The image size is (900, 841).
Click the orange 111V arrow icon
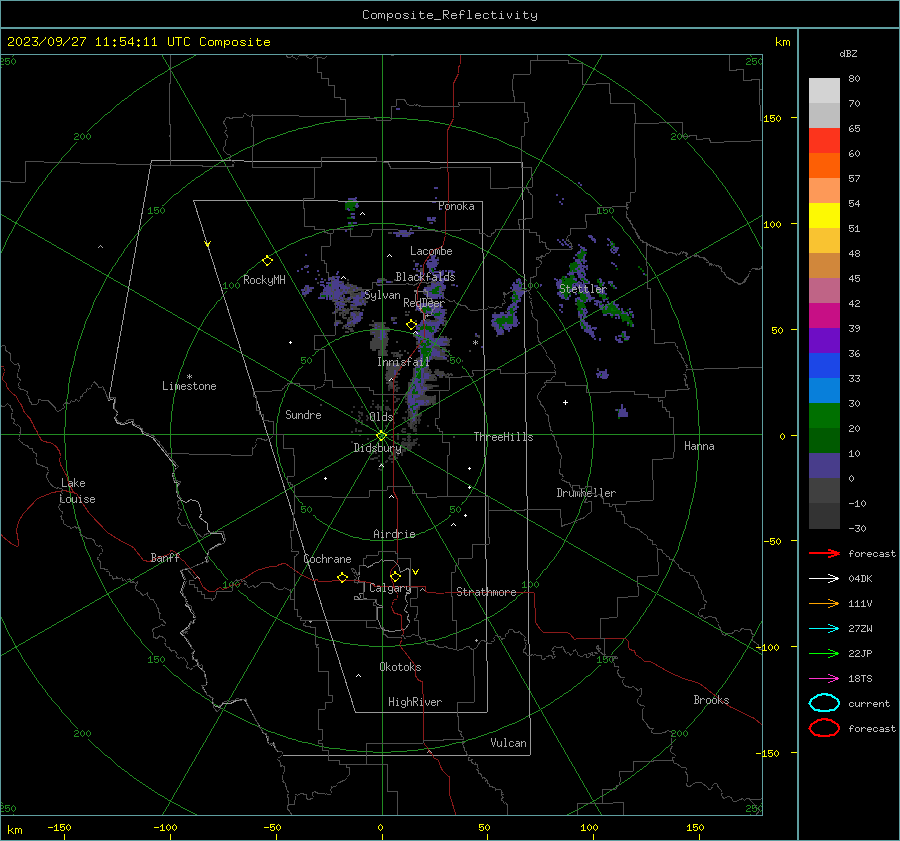(824, 603)
